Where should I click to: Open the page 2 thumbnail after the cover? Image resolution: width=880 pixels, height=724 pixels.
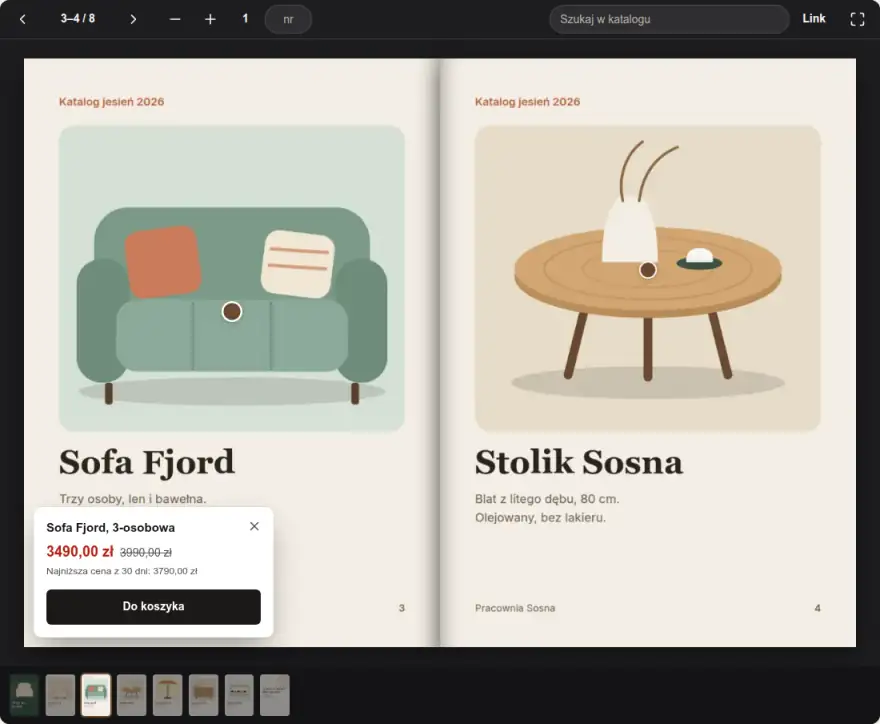tap(60, 695)
